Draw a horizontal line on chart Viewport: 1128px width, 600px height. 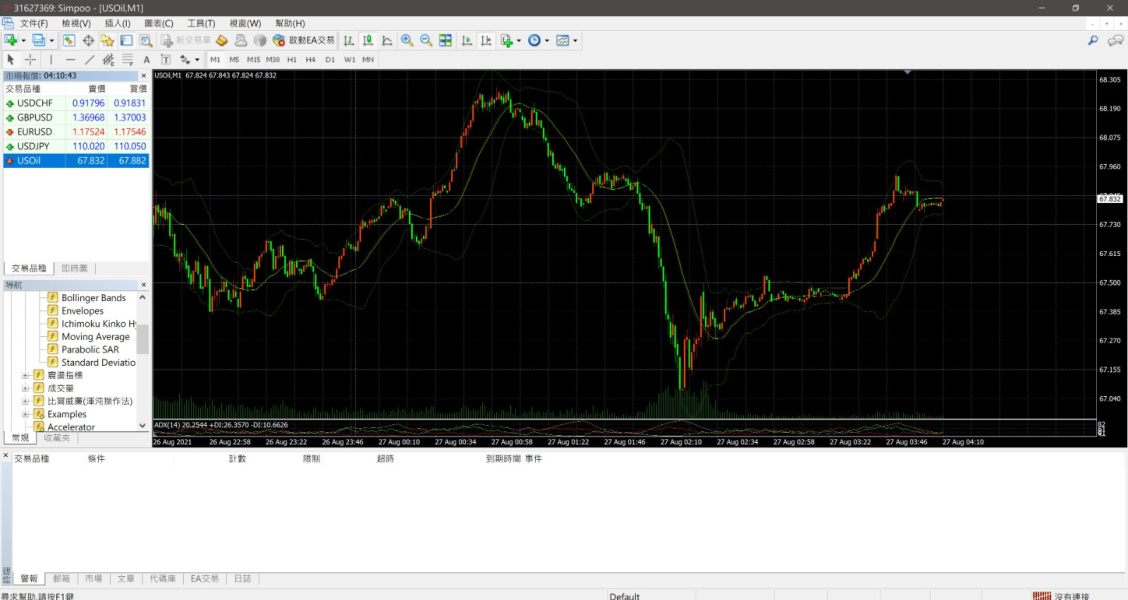[70, 60]
